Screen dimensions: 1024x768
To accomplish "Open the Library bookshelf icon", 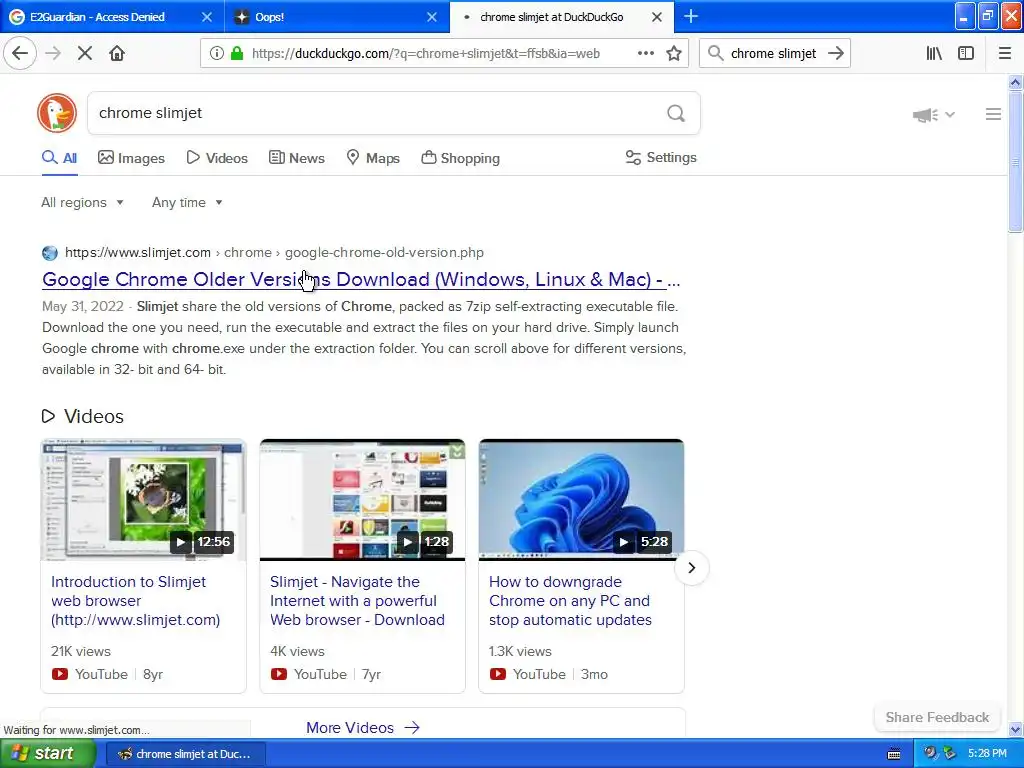I will [x=934, y=53].
